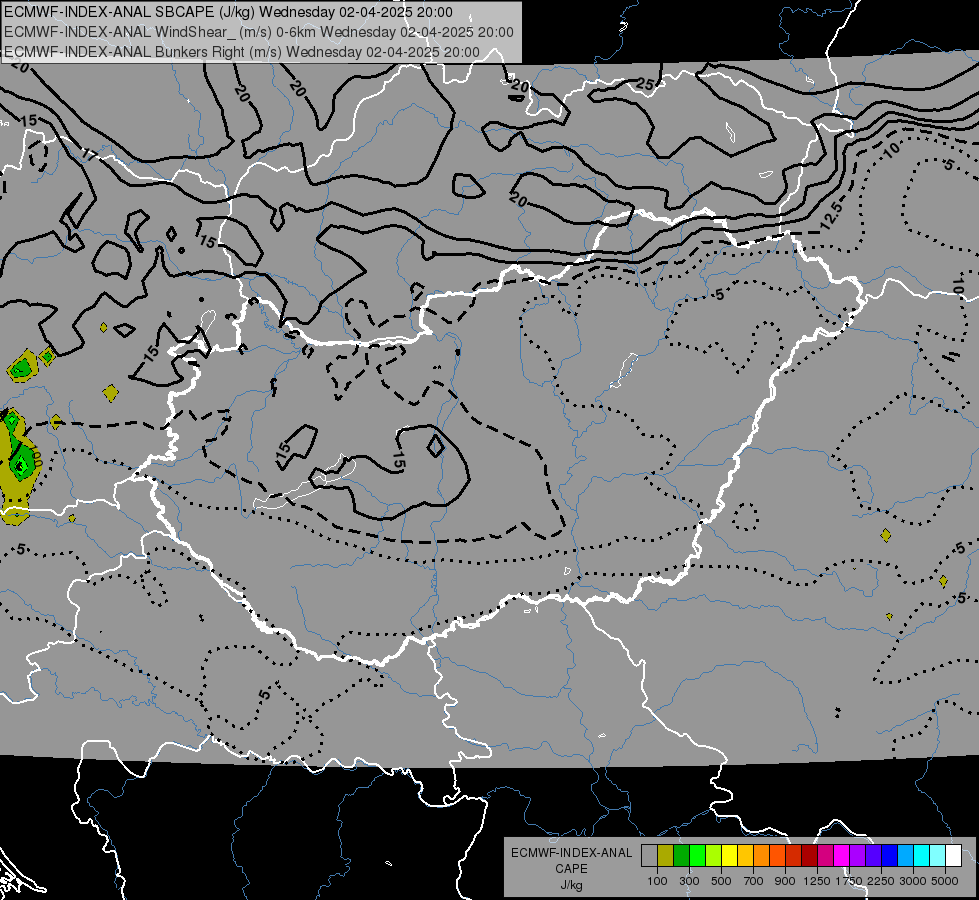This screenshot has width=979, height=900.
Task: Click the 900 value under the legend
Action: [x=785, y=881]
